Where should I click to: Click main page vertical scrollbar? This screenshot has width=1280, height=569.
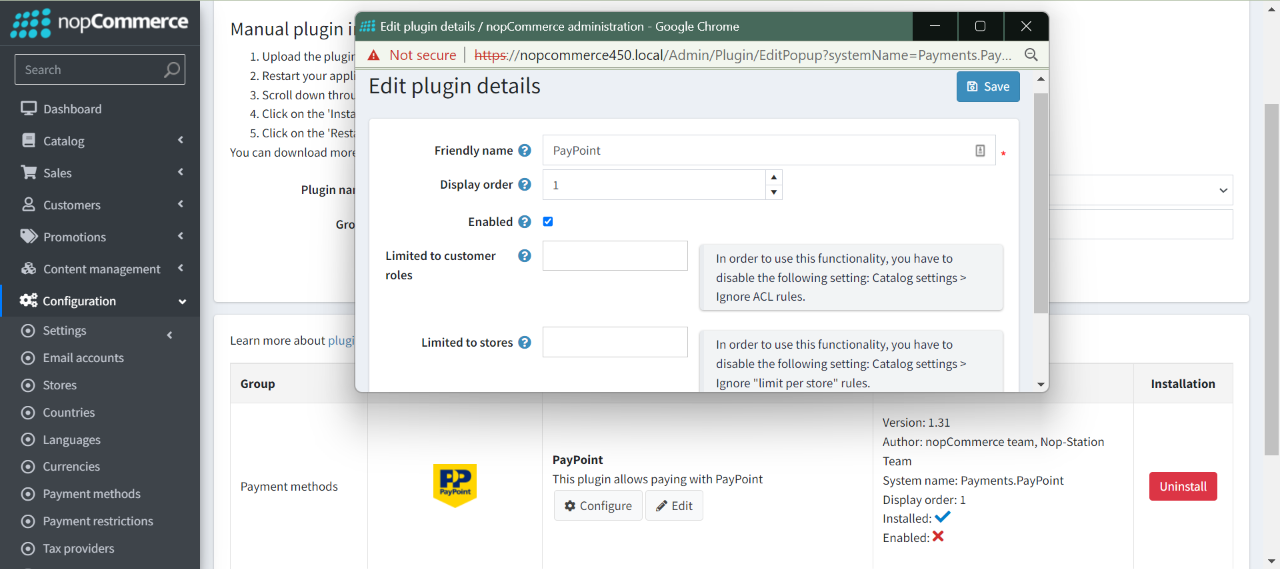[x=1272, y=279]
